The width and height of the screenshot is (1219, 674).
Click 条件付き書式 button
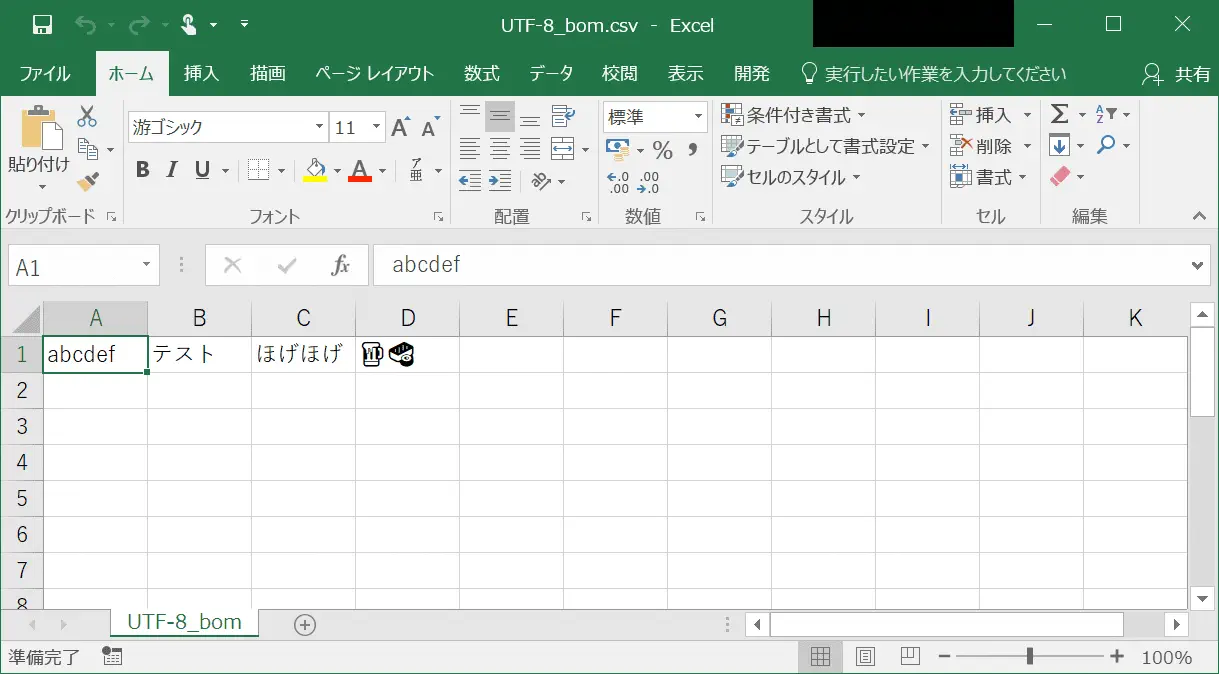tap(794, 115)
